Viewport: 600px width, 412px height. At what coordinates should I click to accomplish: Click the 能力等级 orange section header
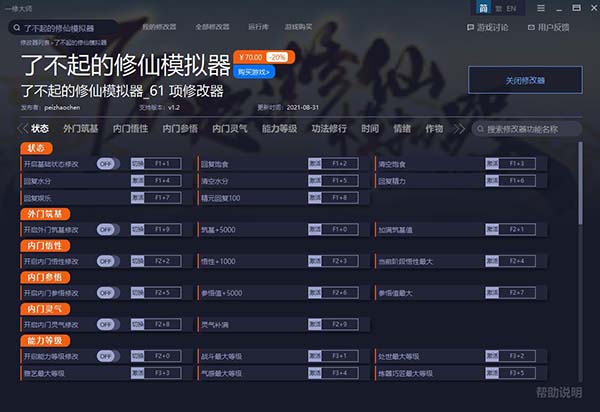click(x=45, y=340)
